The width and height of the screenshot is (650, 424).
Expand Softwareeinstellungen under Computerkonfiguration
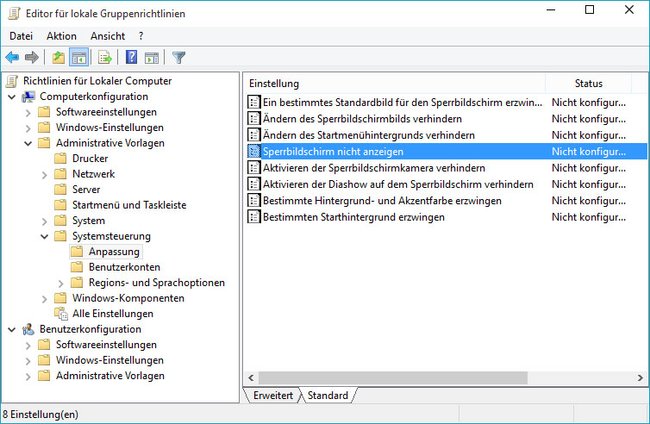tap(28, 113)
